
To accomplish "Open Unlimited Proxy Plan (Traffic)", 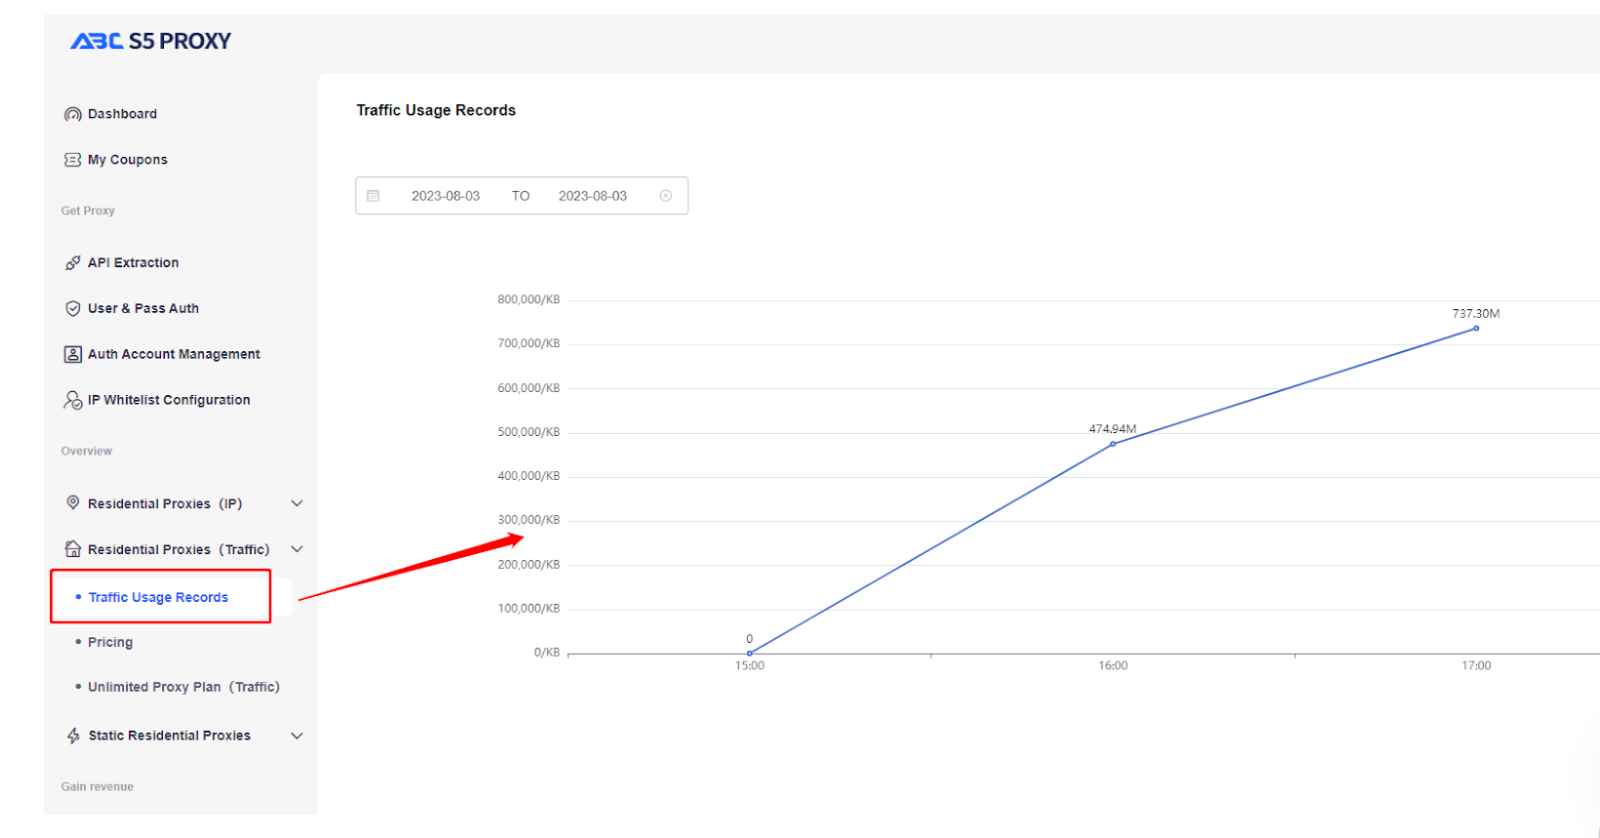I will pos(184,687).
